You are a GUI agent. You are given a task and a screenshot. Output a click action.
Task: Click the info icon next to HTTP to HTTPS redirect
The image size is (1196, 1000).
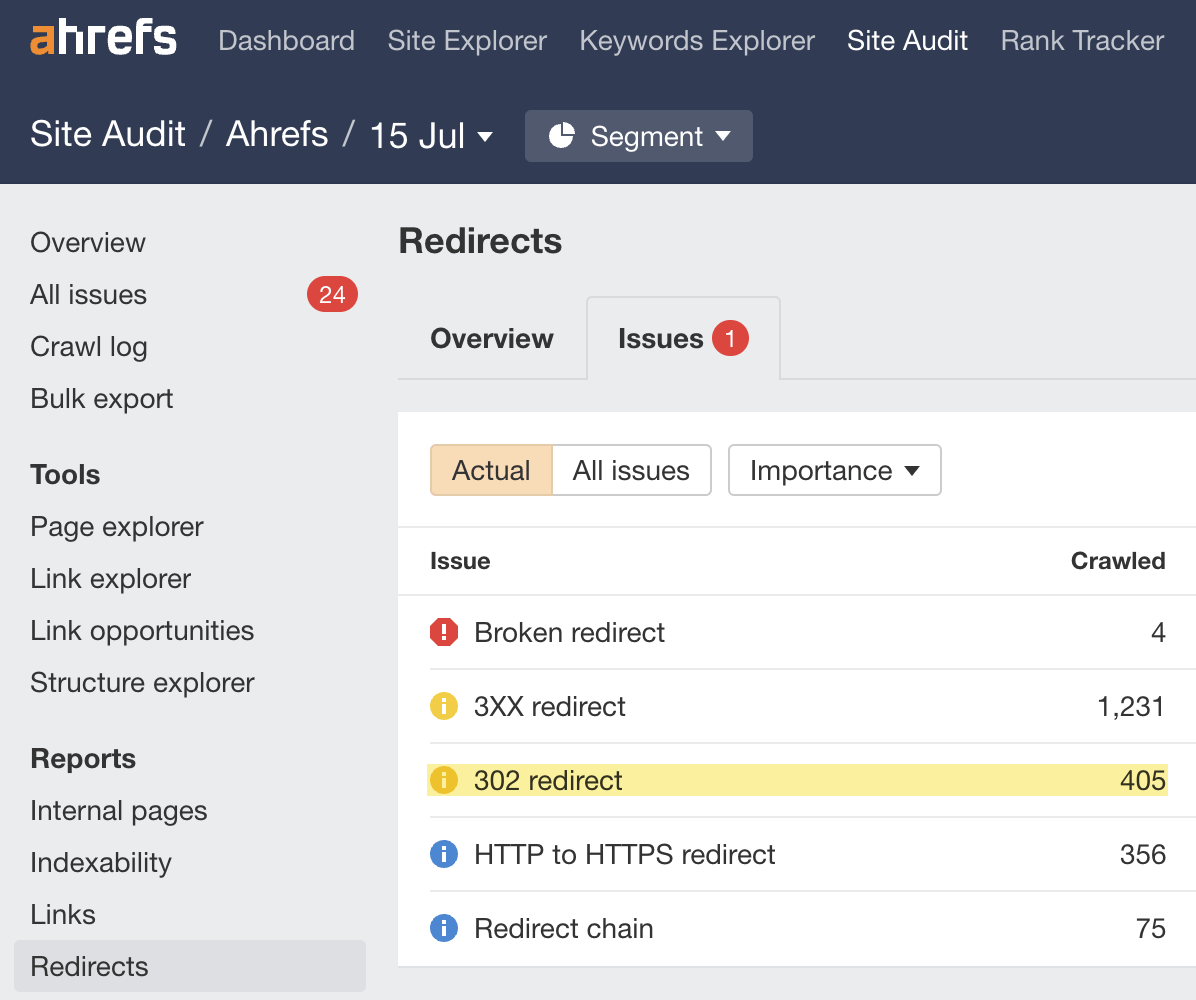tap(443, 854)
